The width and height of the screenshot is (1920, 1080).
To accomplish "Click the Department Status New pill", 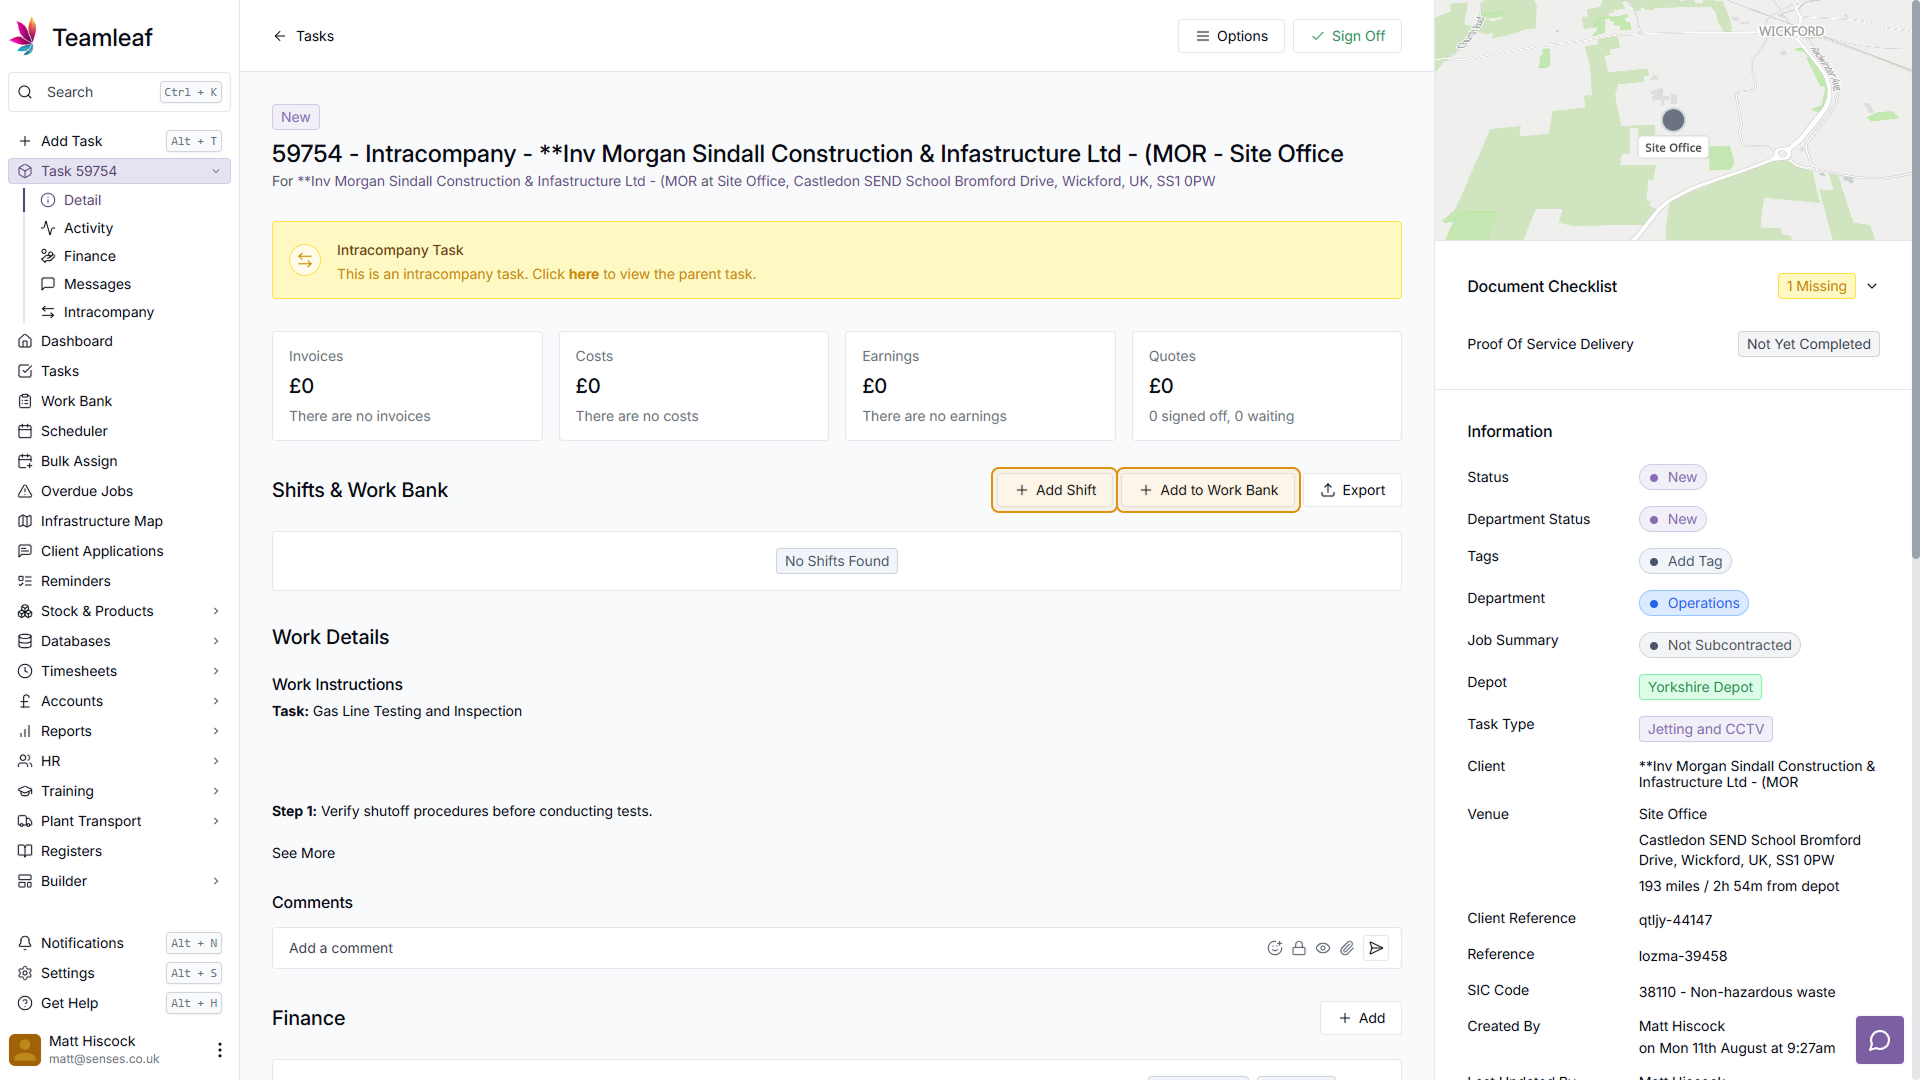I will 1673,519.
